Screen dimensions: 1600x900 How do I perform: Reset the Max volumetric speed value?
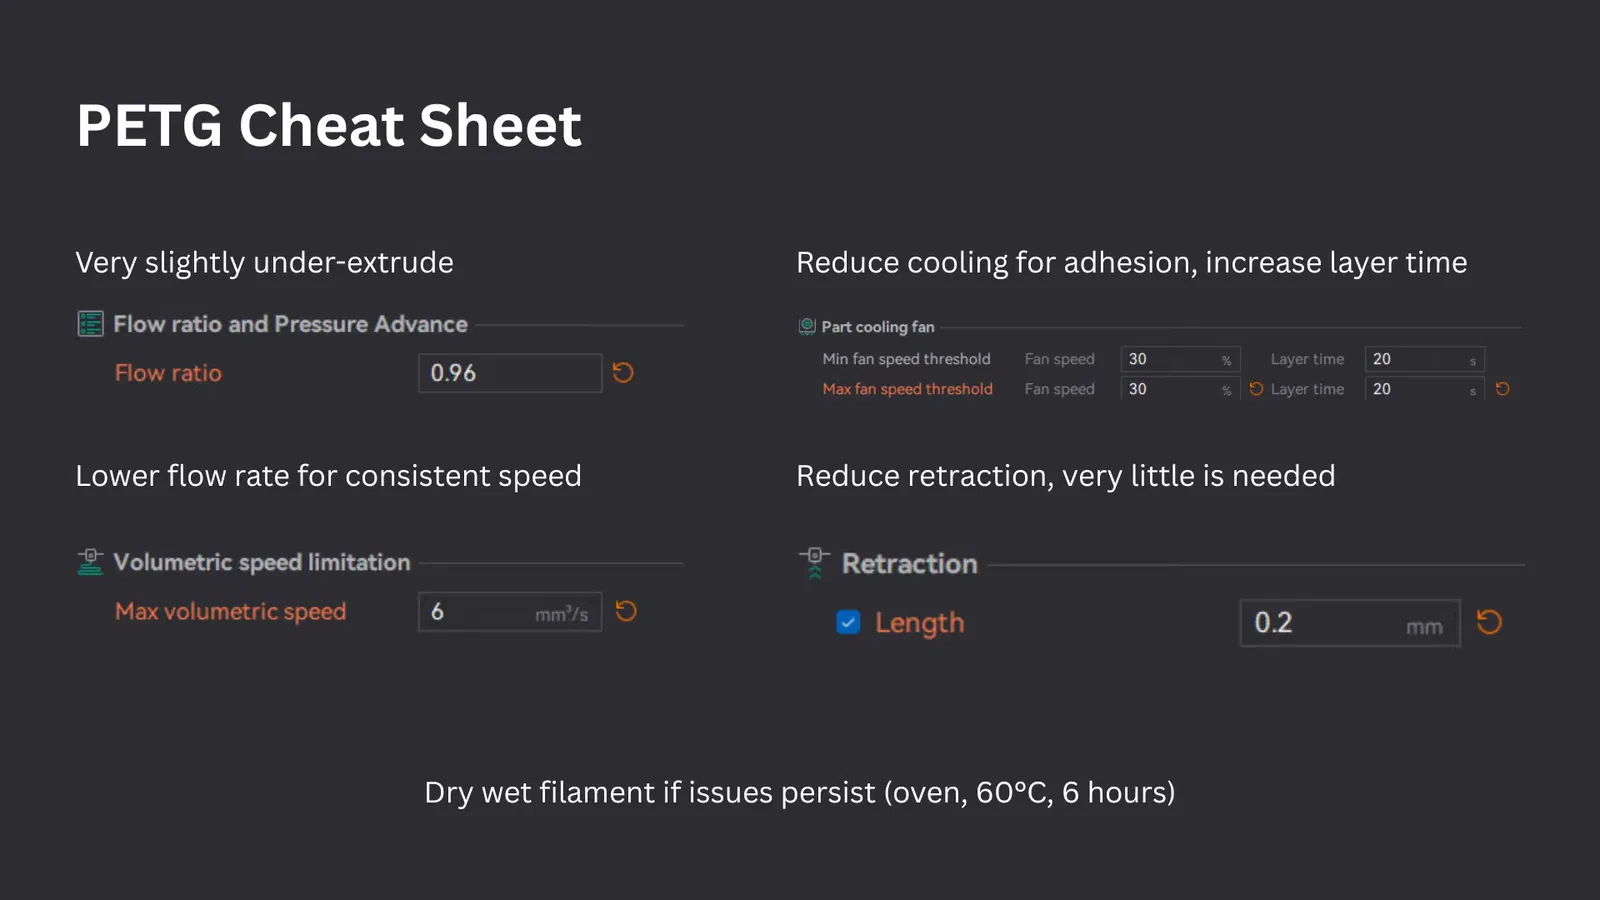626,611
